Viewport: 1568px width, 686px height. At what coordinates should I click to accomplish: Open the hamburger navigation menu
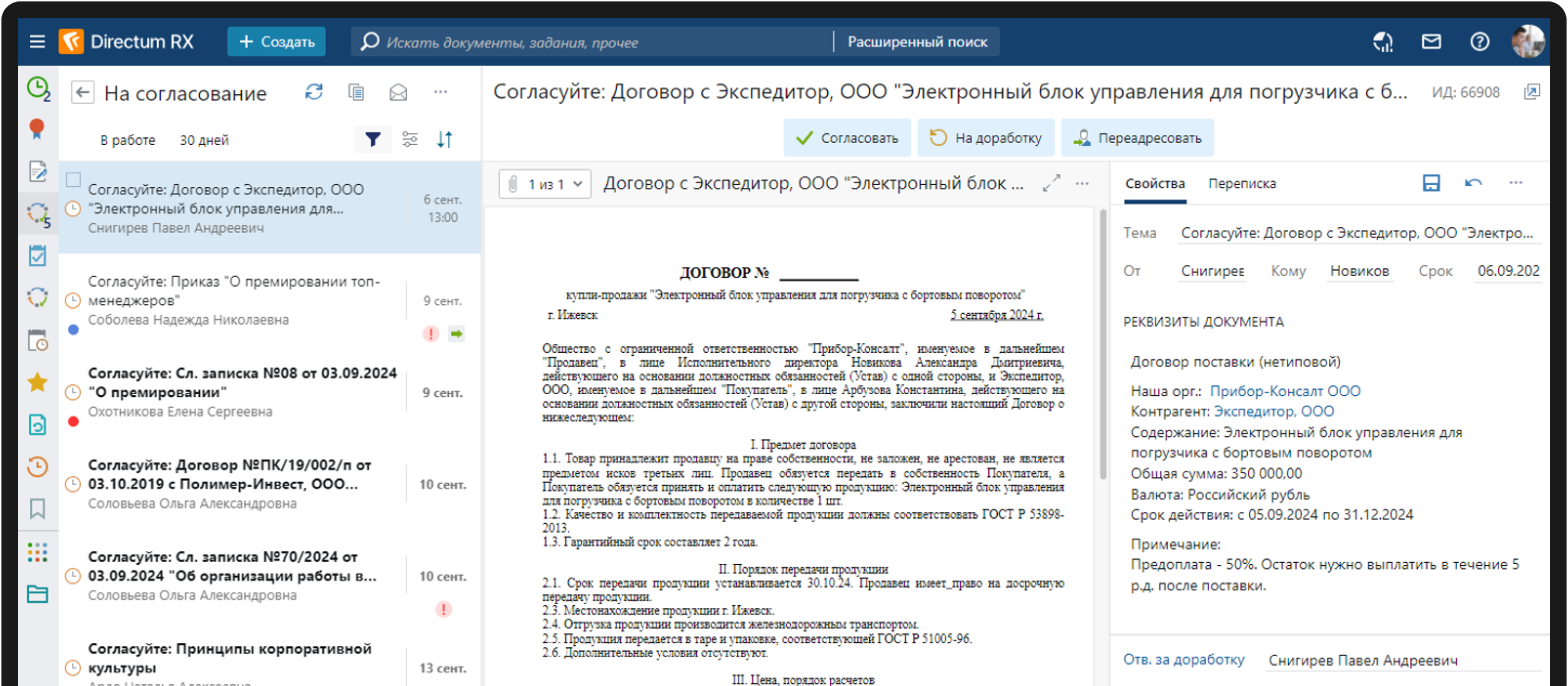(37, 42)
